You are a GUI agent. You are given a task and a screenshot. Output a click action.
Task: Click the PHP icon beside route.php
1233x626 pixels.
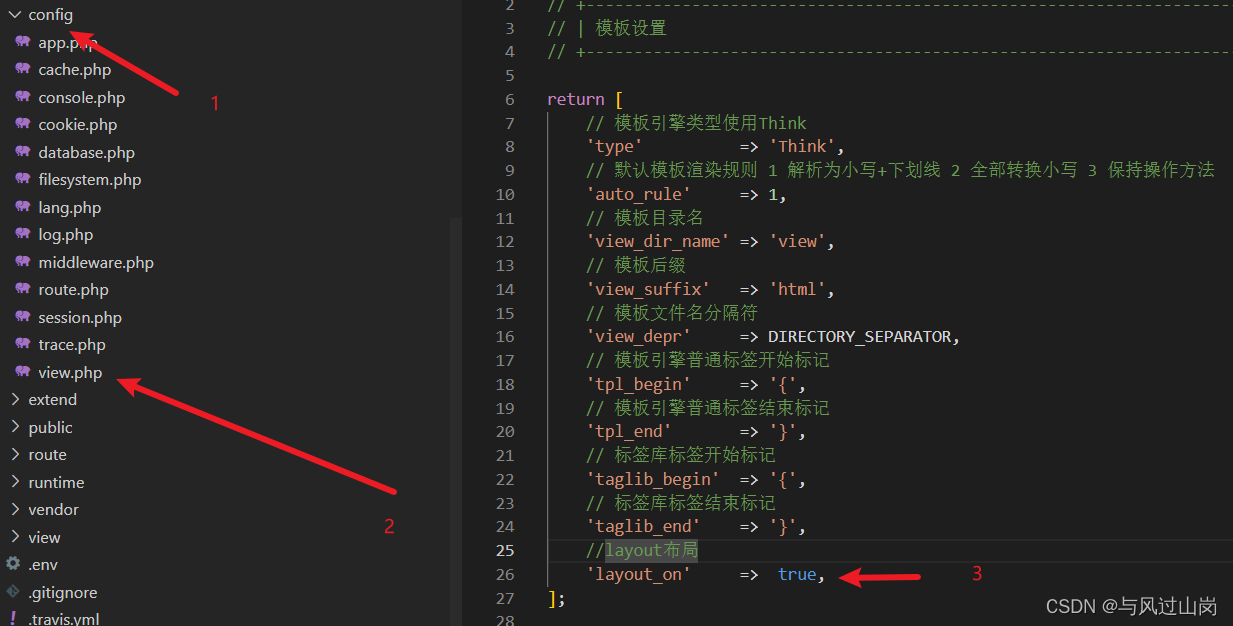23,289
